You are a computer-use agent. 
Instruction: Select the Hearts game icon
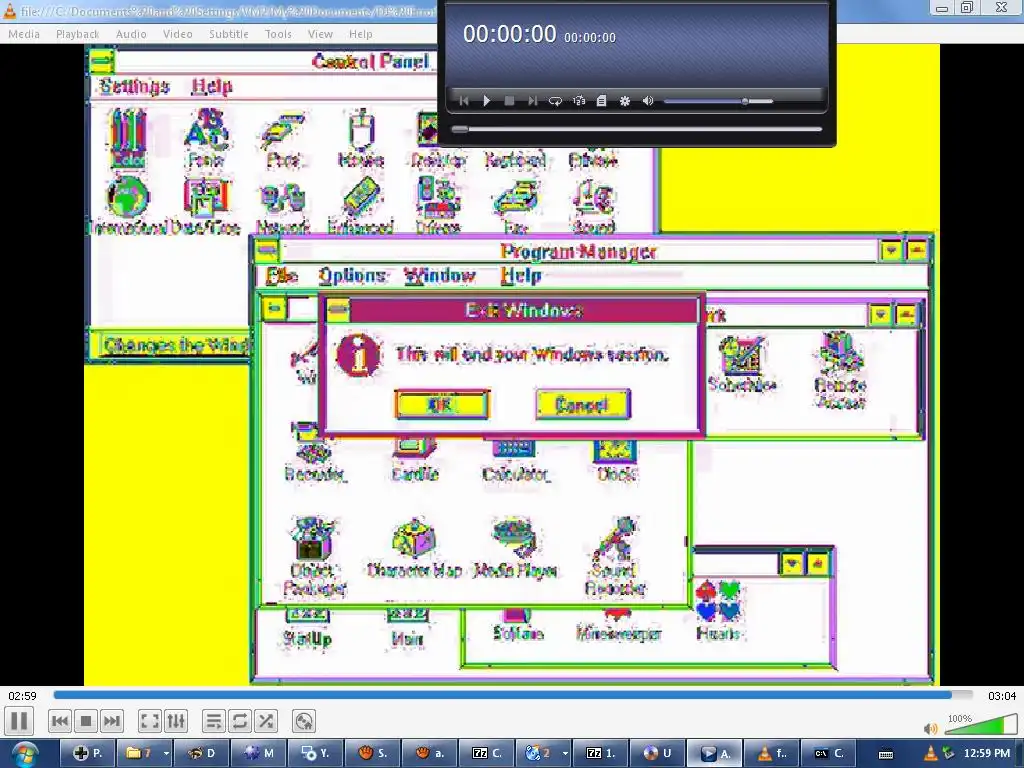(718, 610)
